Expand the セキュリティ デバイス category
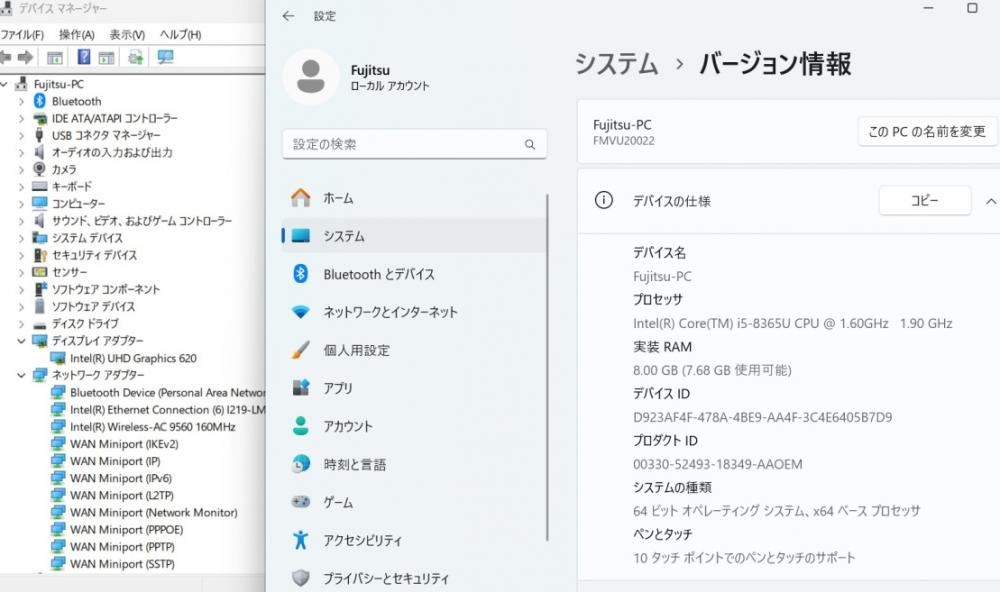1000x592 pixels. tap(22, 255)
